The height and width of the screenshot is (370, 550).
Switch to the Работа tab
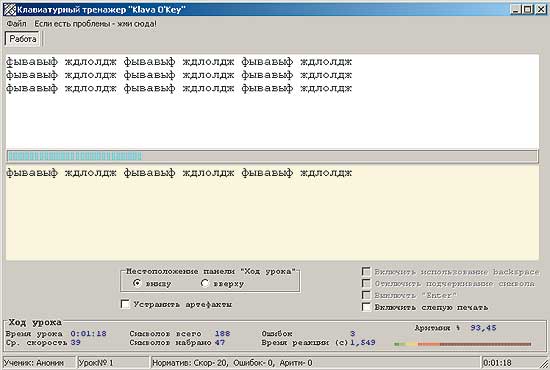[23, 39]
